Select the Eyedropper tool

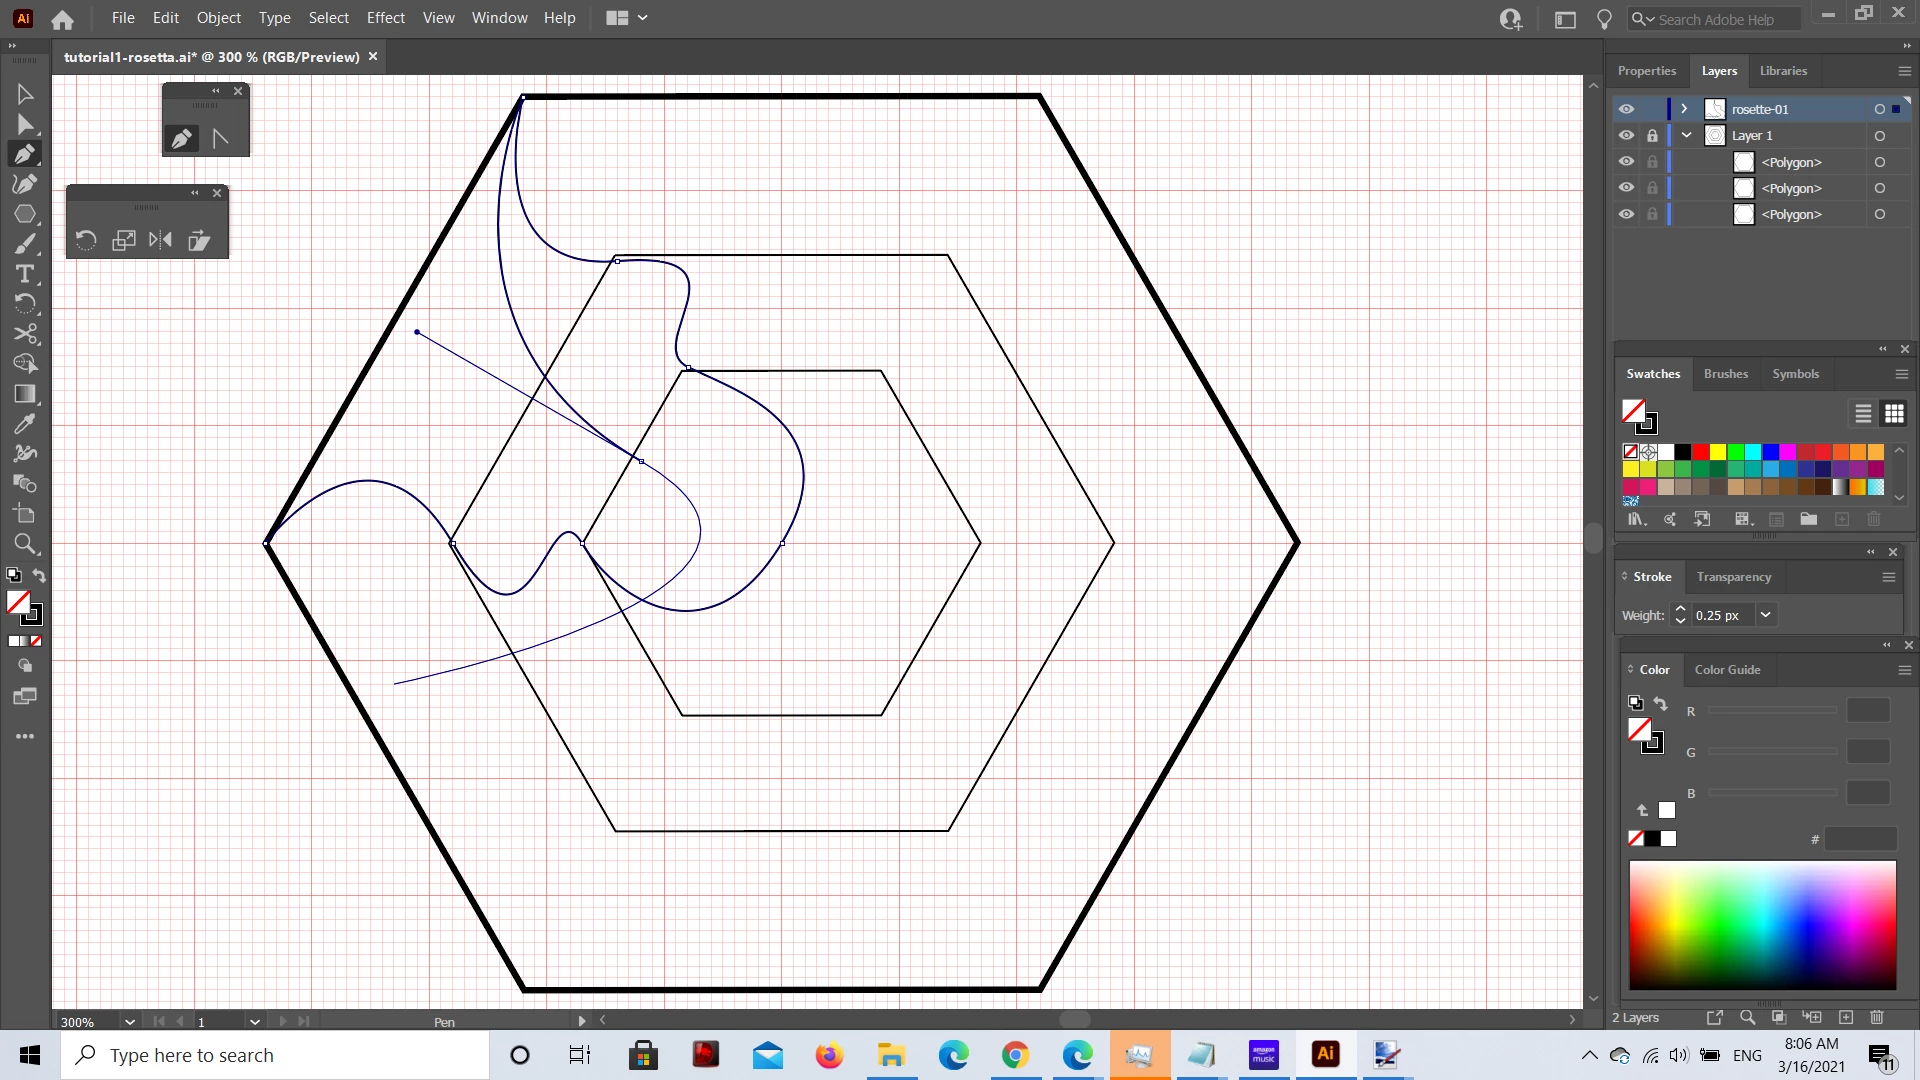click(x=25, y=424)
